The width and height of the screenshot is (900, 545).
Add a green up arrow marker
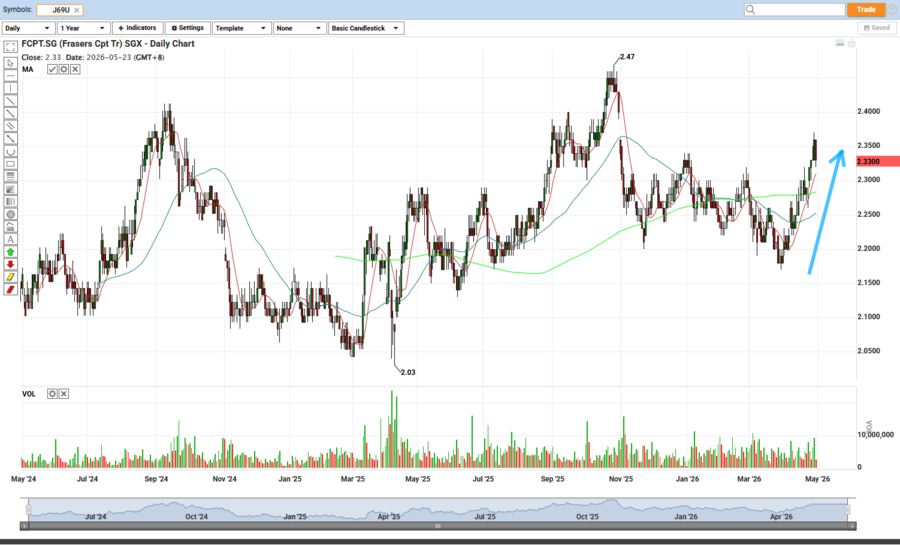coord(11,251)
